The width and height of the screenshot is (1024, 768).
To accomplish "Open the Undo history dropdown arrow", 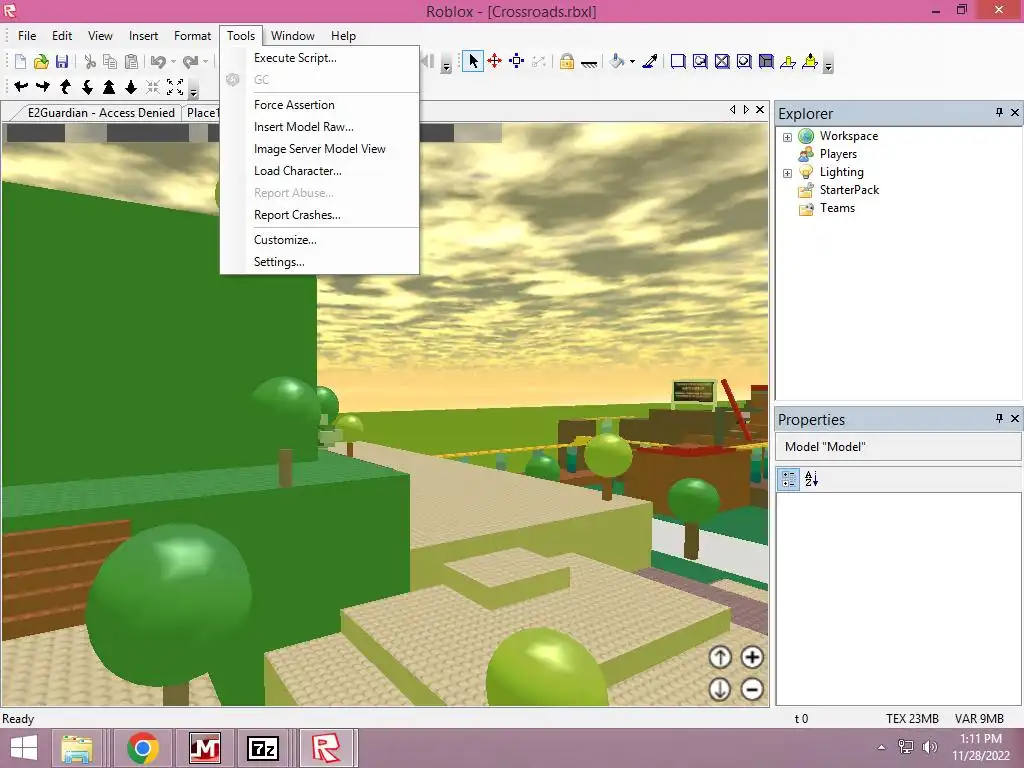I will pos(173,62).
